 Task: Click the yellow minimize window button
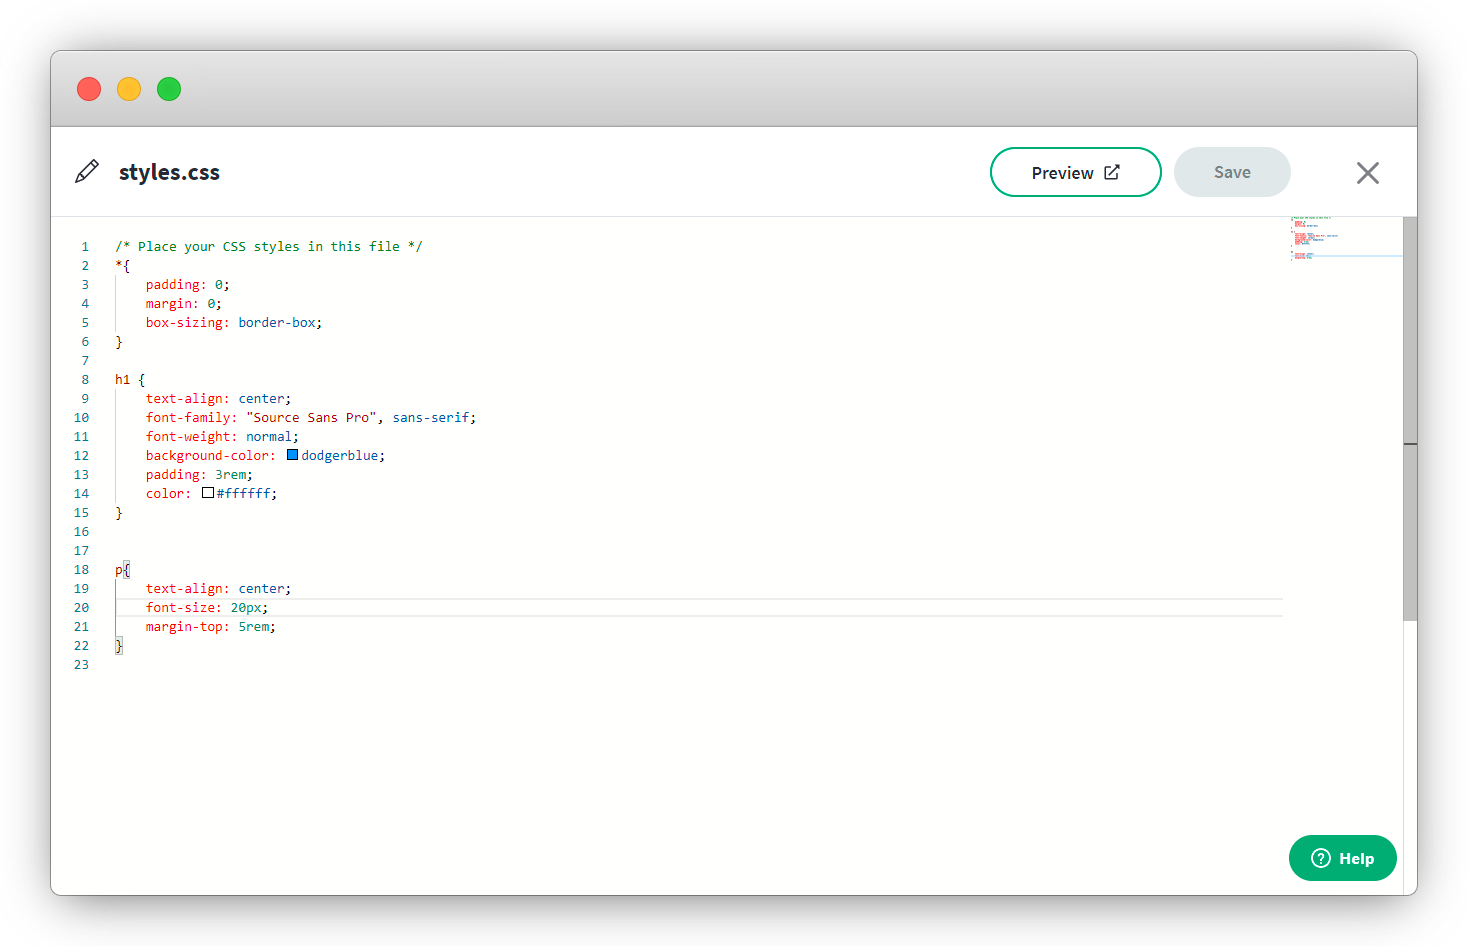tap(129, 89)
